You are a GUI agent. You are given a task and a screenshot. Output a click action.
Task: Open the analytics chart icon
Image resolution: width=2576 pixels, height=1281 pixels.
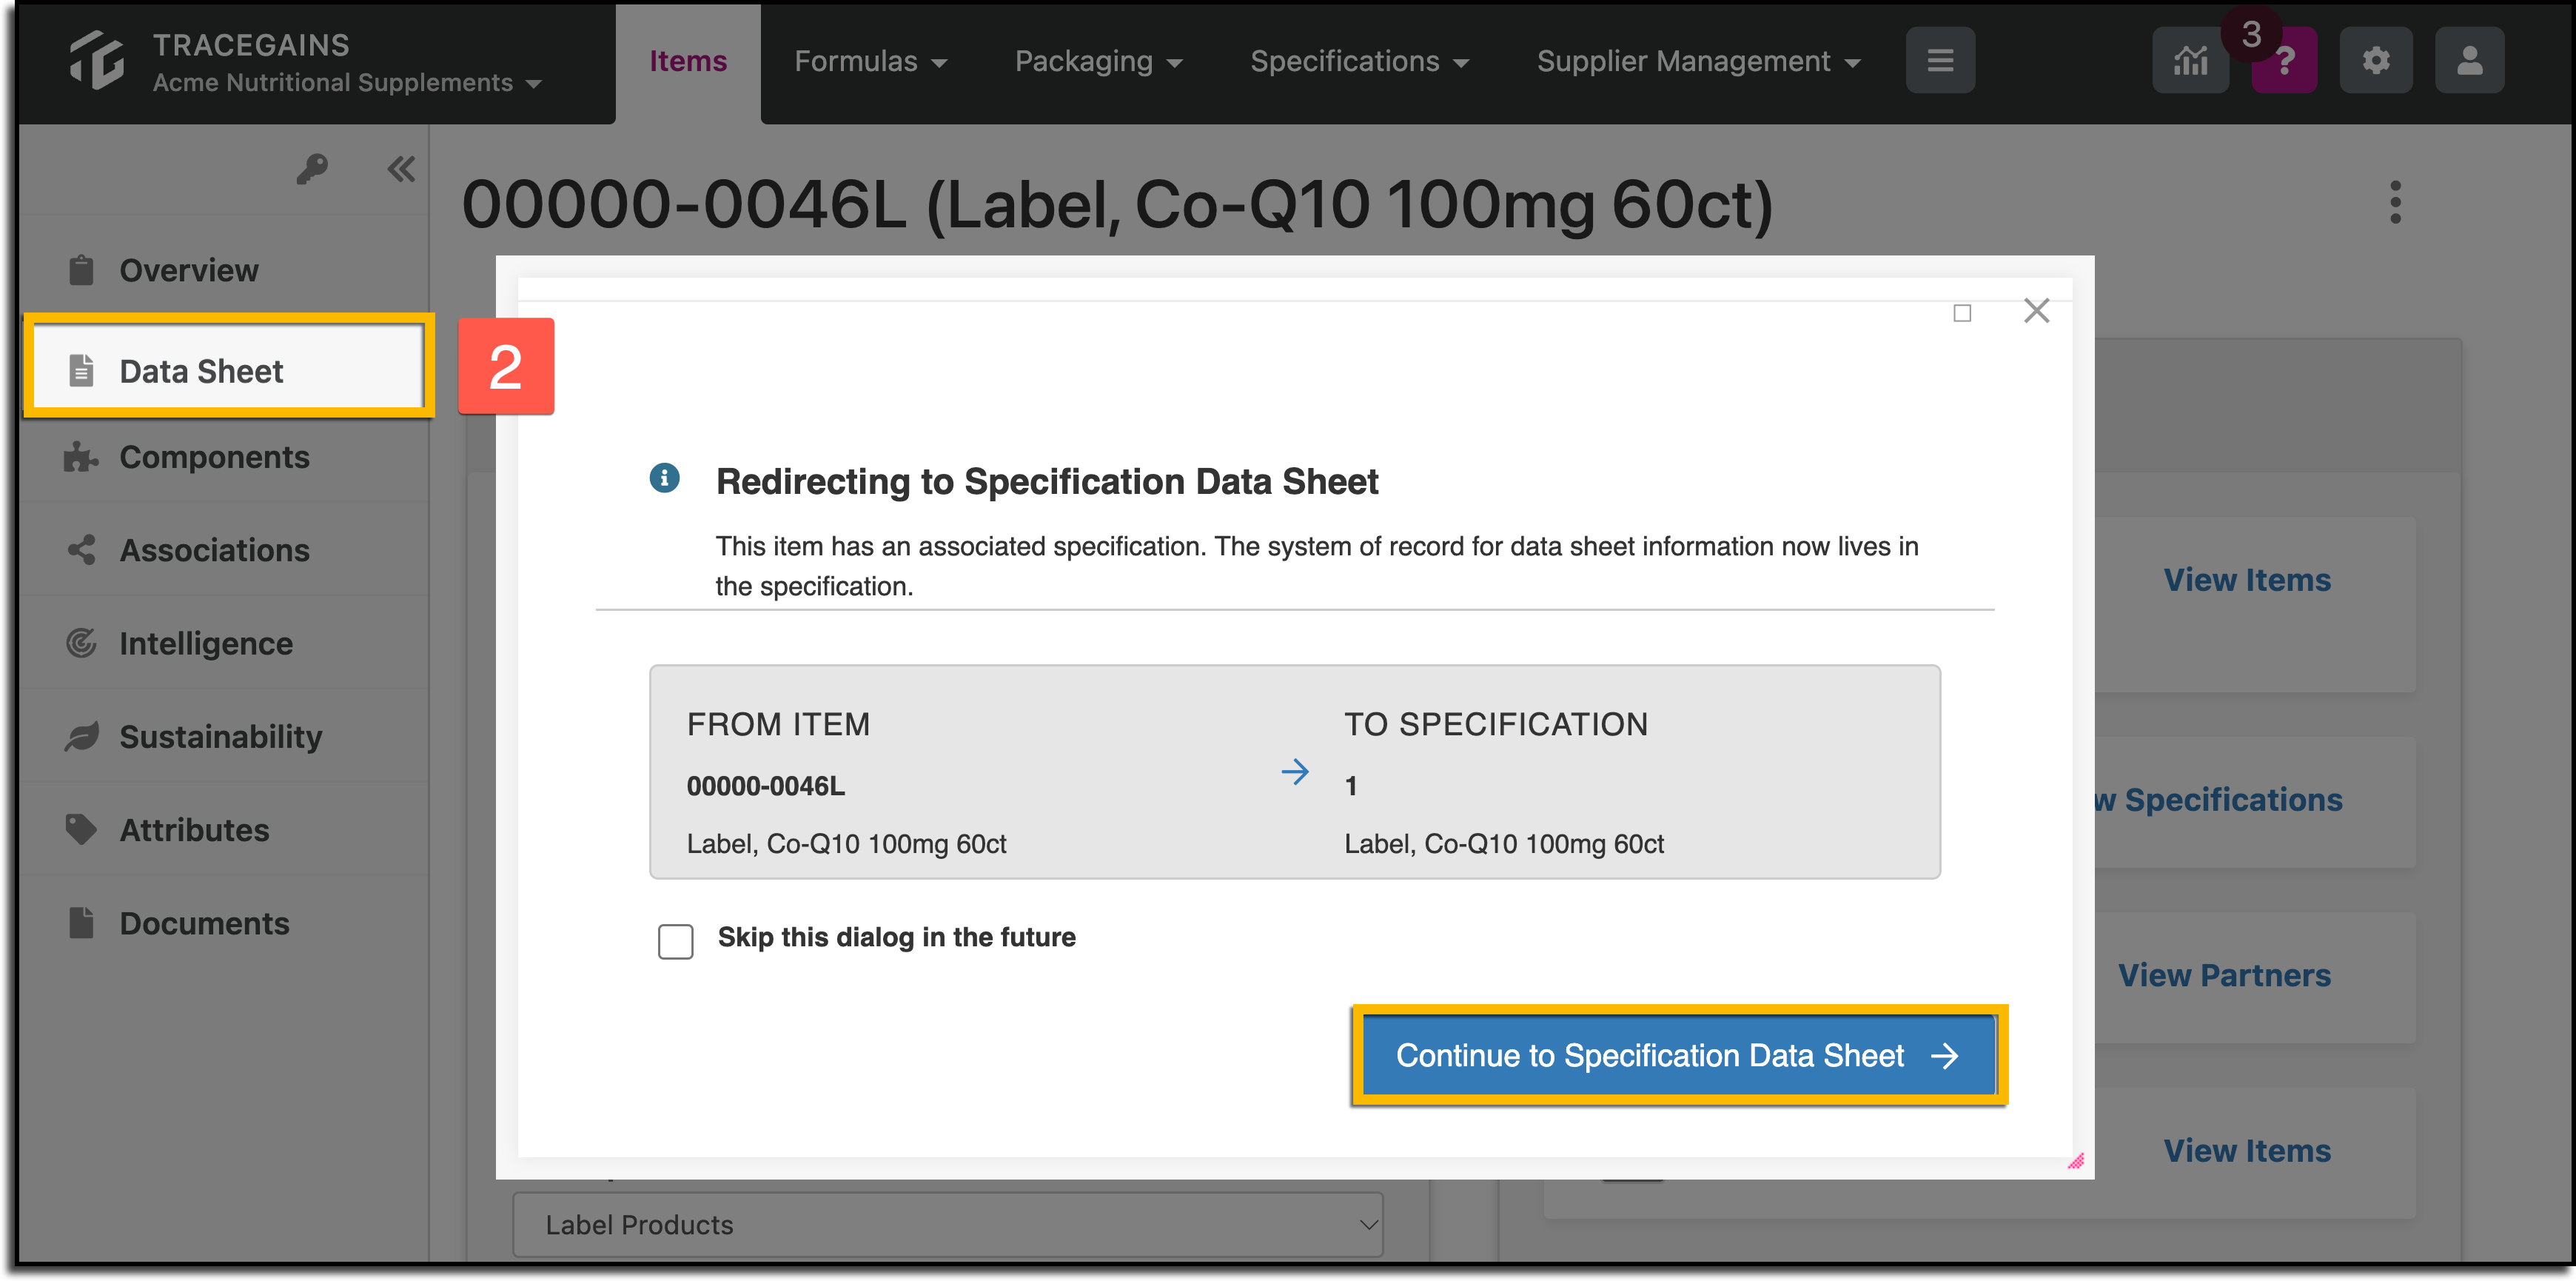(2190, 61)
